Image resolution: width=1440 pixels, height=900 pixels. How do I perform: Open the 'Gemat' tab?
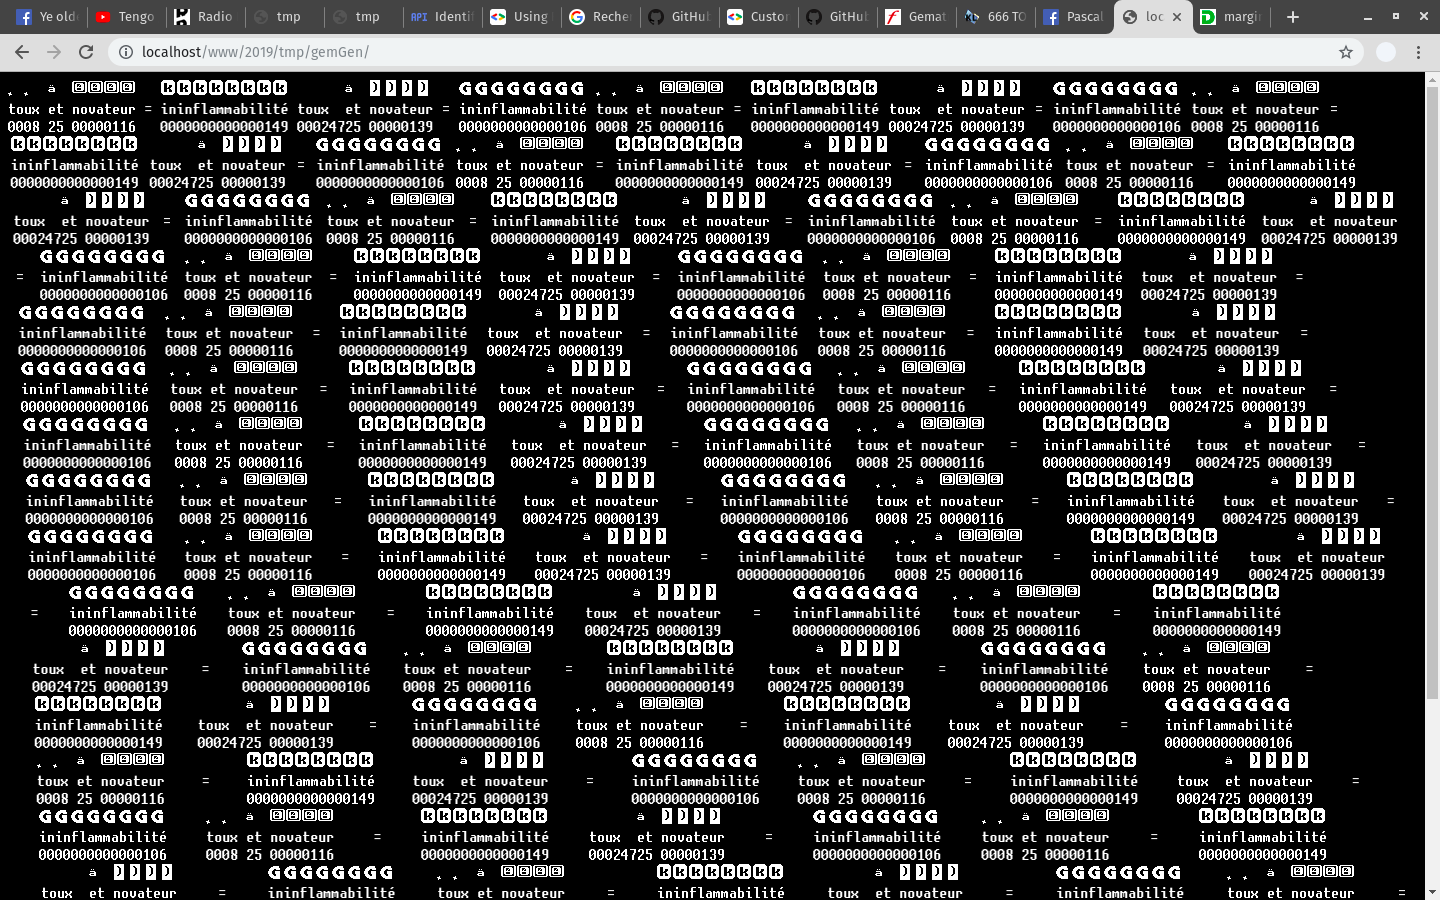coord(915,17)
